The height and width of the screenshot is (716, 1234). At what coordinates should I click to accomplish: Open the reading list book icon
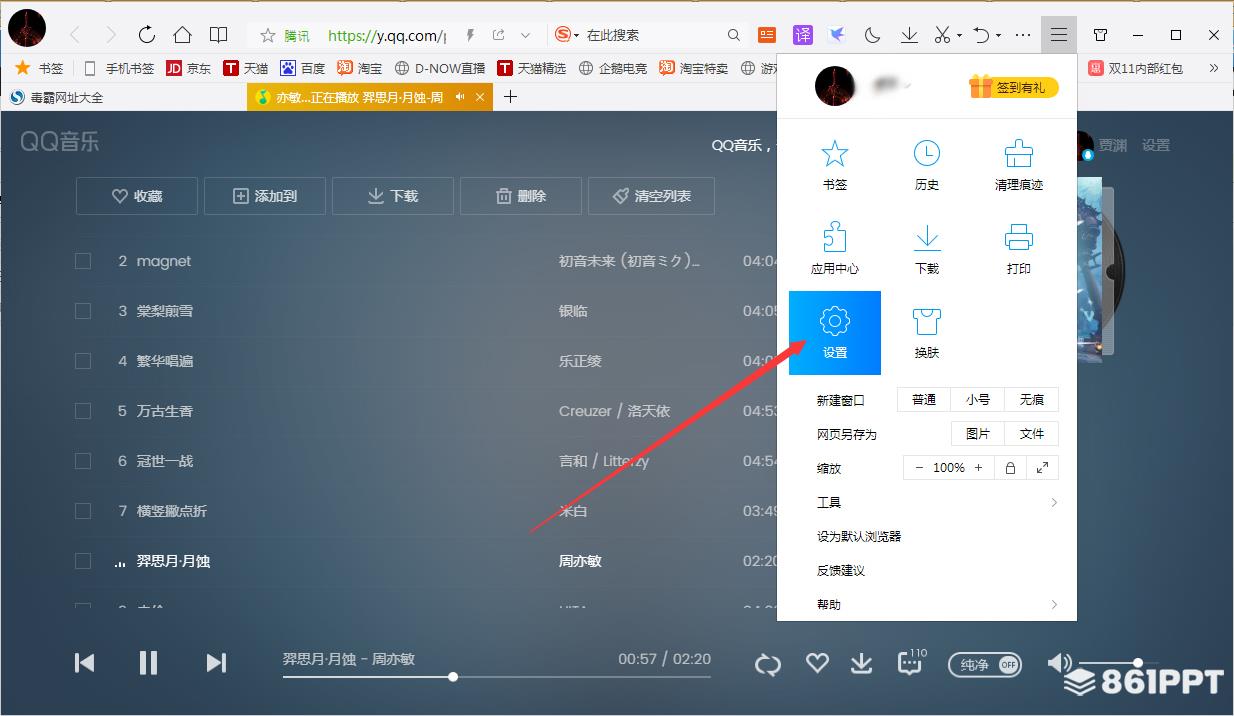[x=218, y=35]
